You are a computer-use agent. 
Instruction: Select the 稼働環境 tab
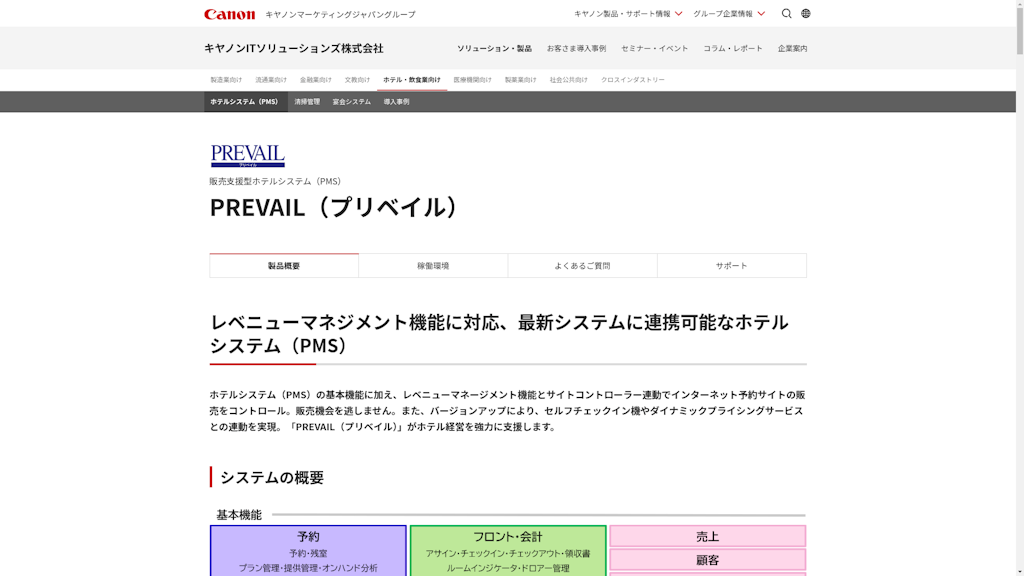[x=433, y=266]
